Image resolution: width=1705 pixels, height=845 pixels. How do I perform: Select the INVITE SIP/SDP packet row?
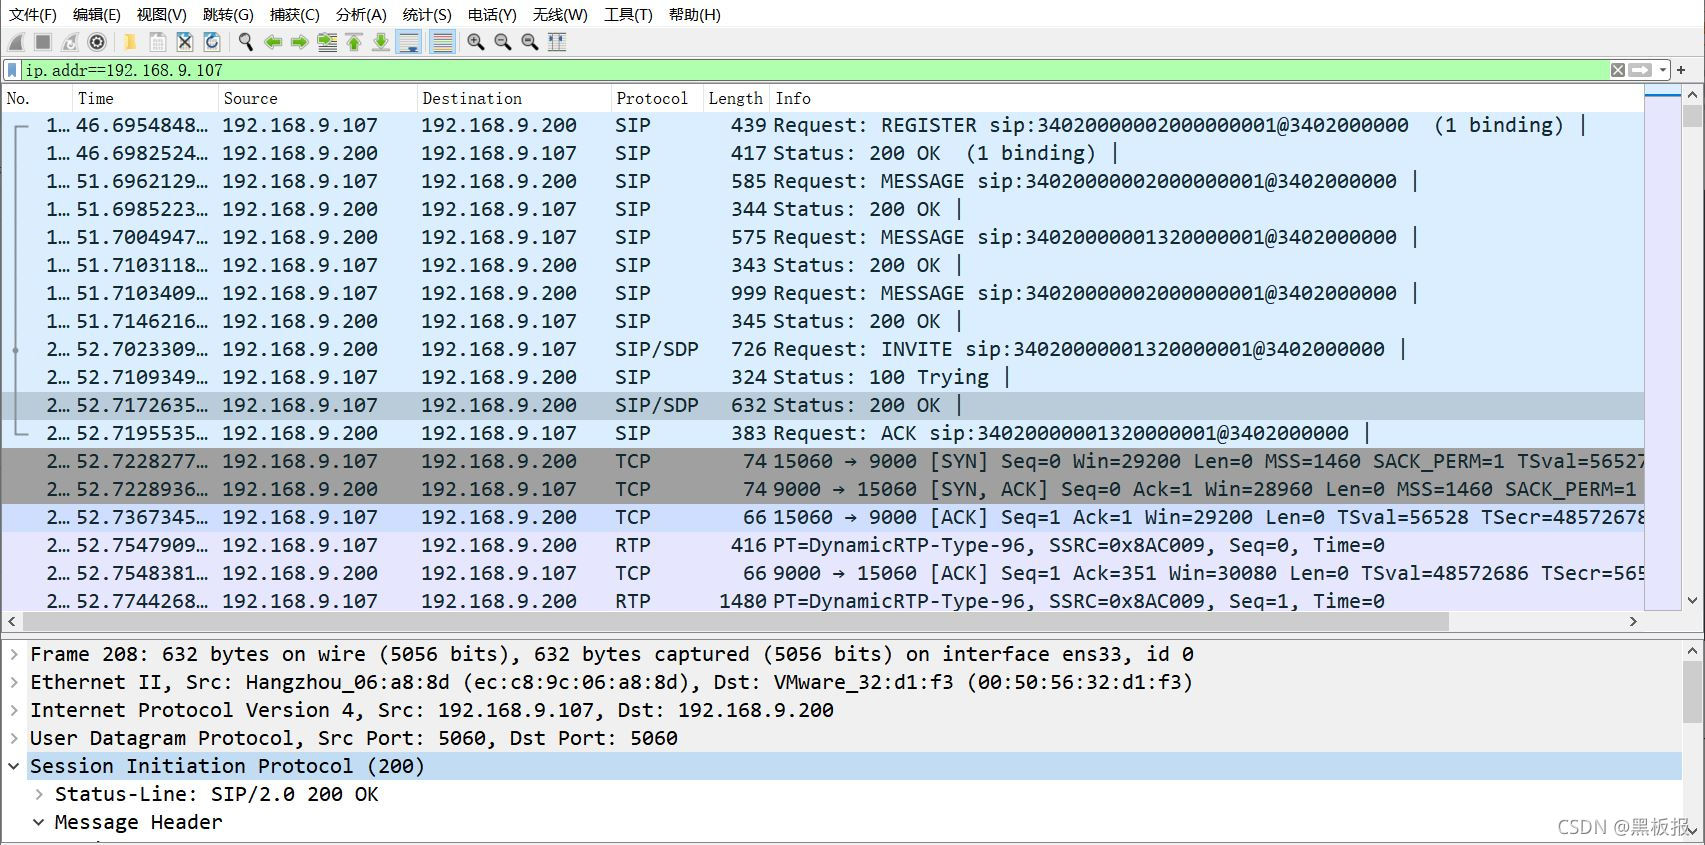click(822, 349)
